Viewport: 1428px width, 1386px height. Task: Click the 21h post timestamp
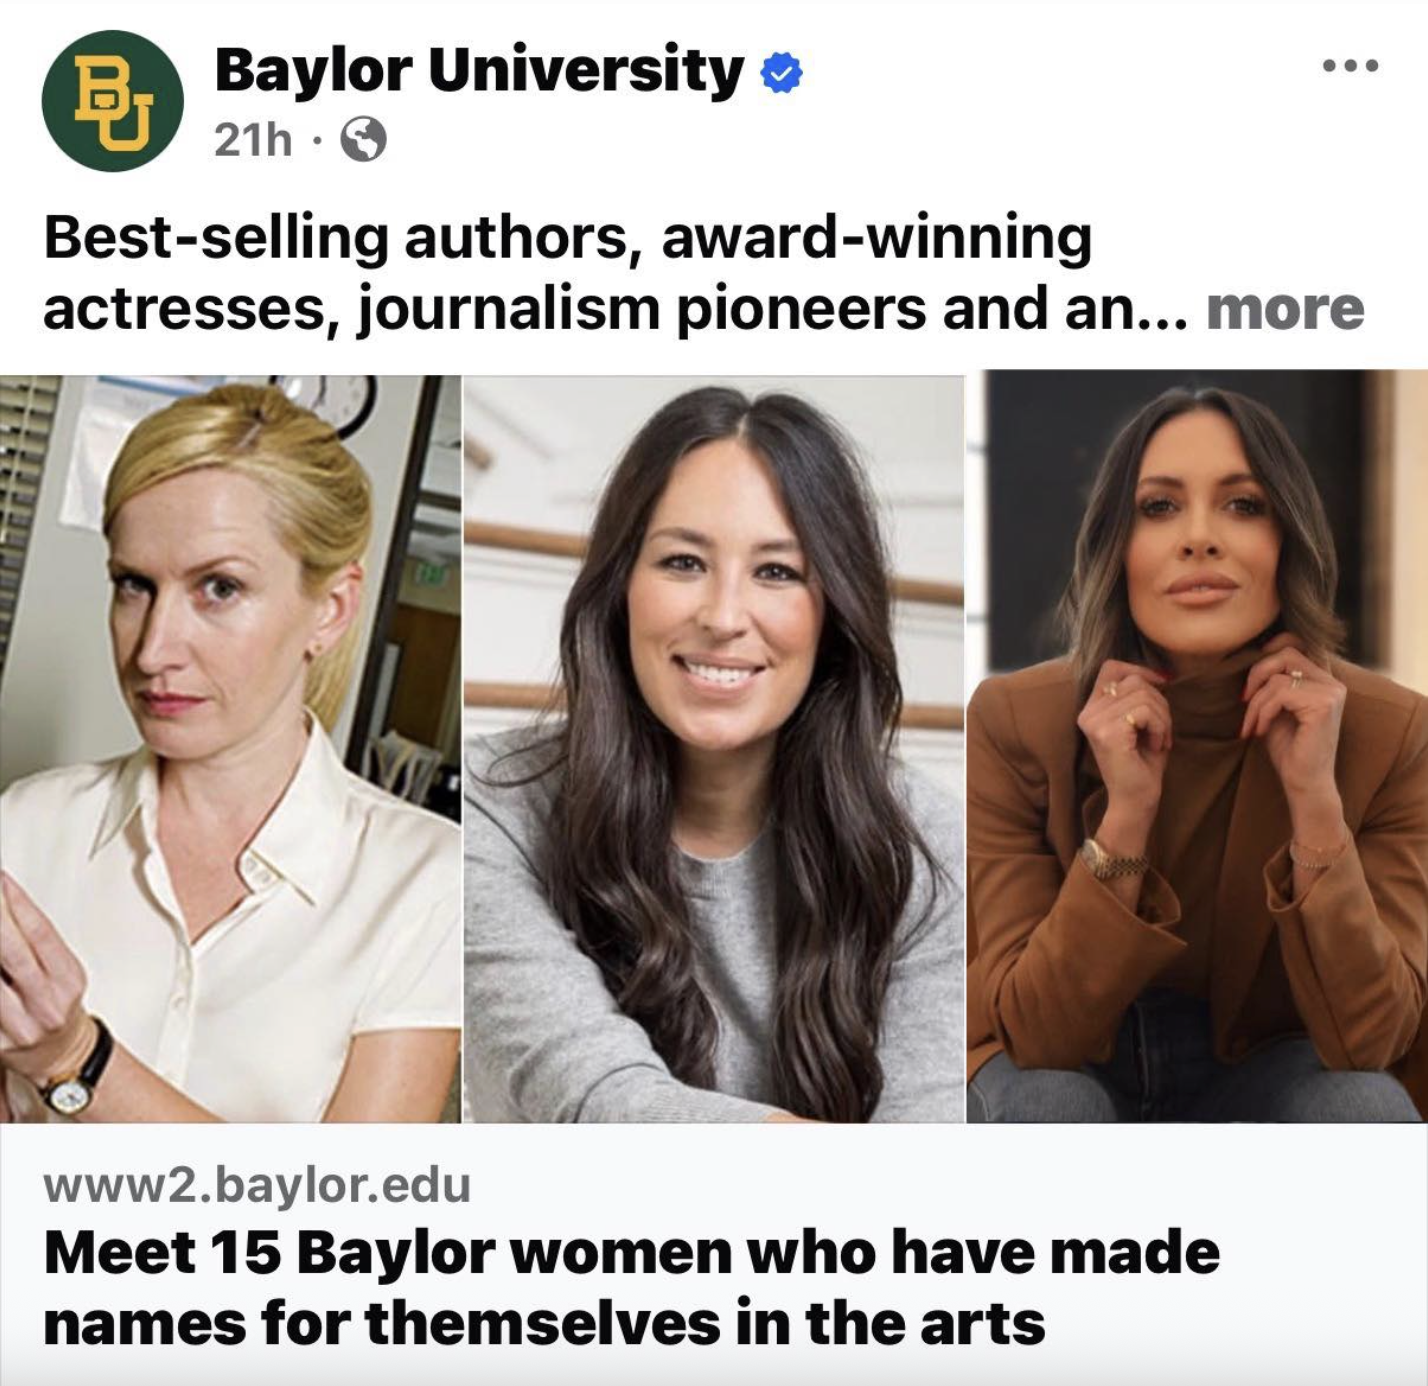click(x=253, y=141)
